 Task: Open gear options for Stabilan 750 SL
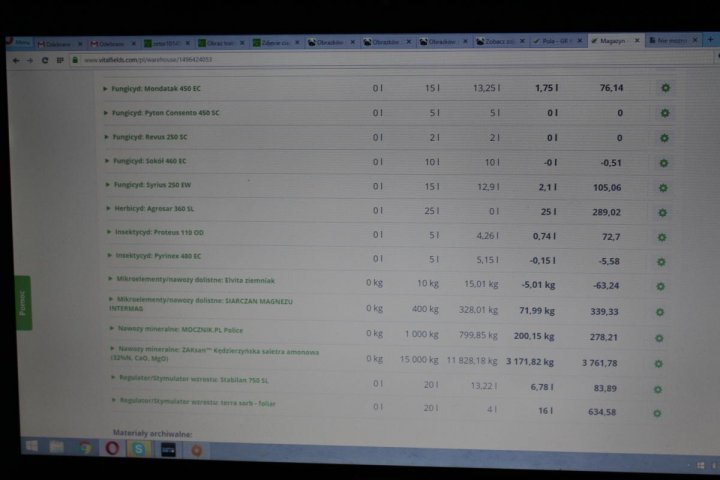pos(657,388)
